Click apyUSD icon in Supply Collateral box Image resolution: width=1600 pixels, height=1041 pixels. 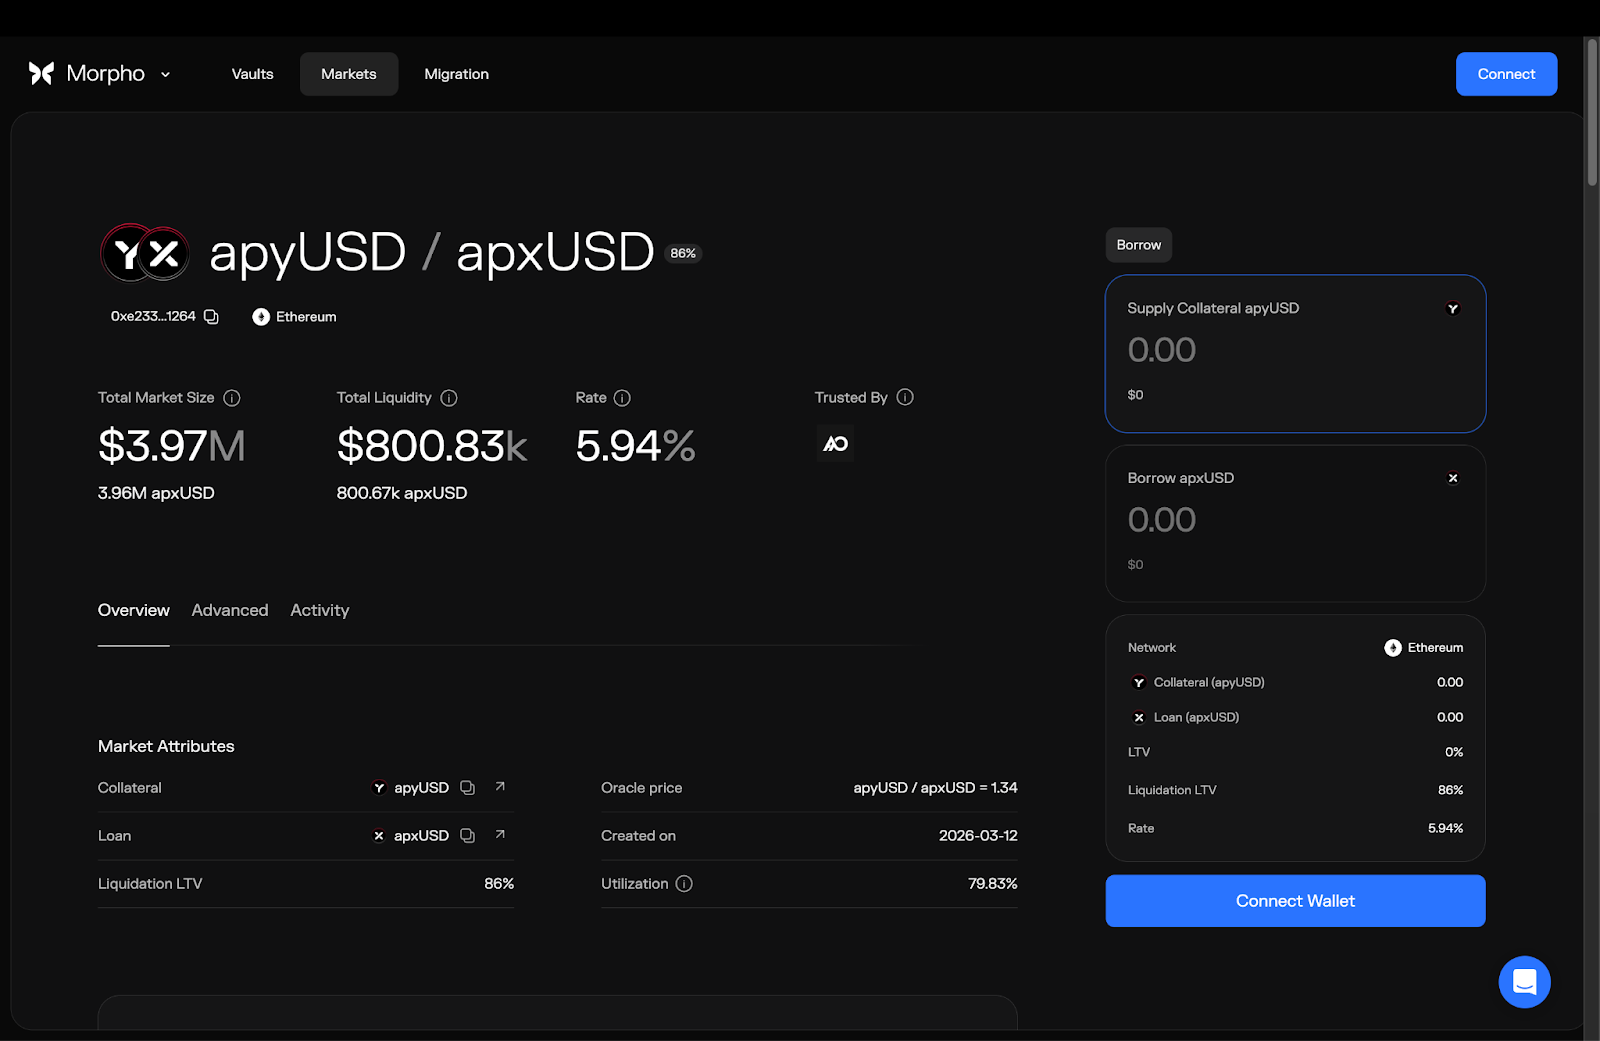[x=1453, y=308]
